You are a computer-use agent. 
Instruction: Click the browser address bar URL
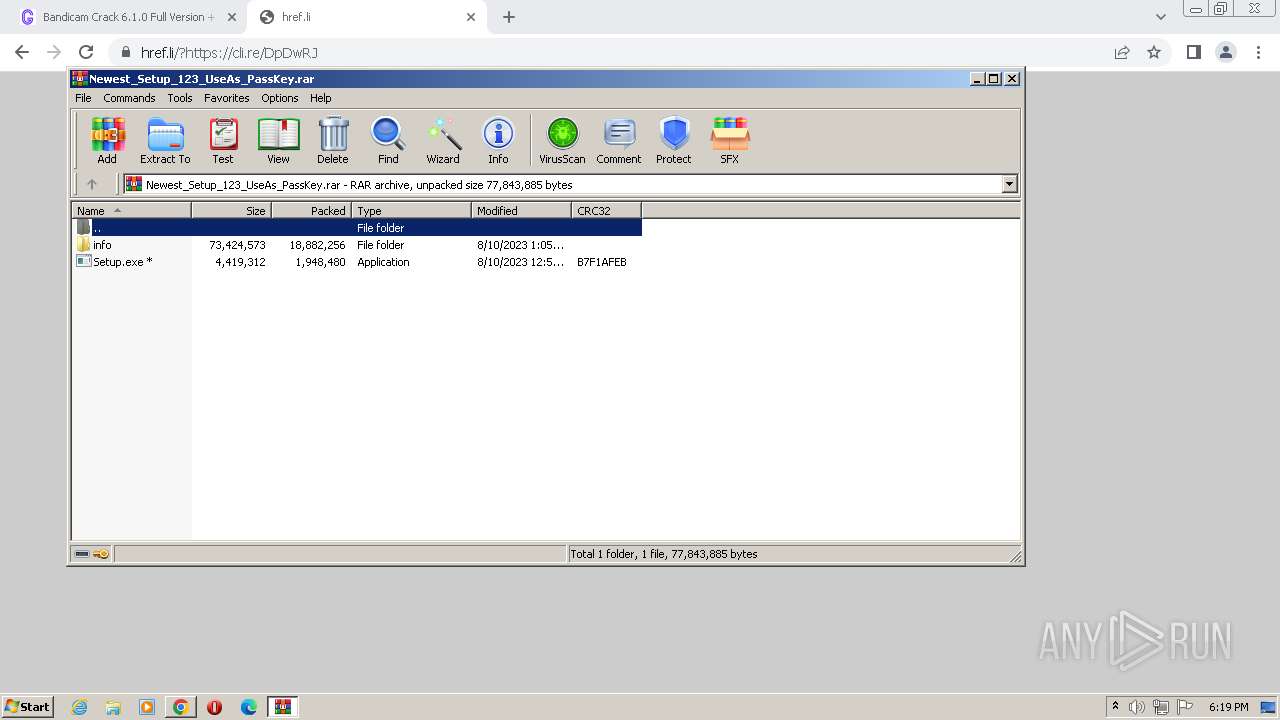tap(229, 52)
